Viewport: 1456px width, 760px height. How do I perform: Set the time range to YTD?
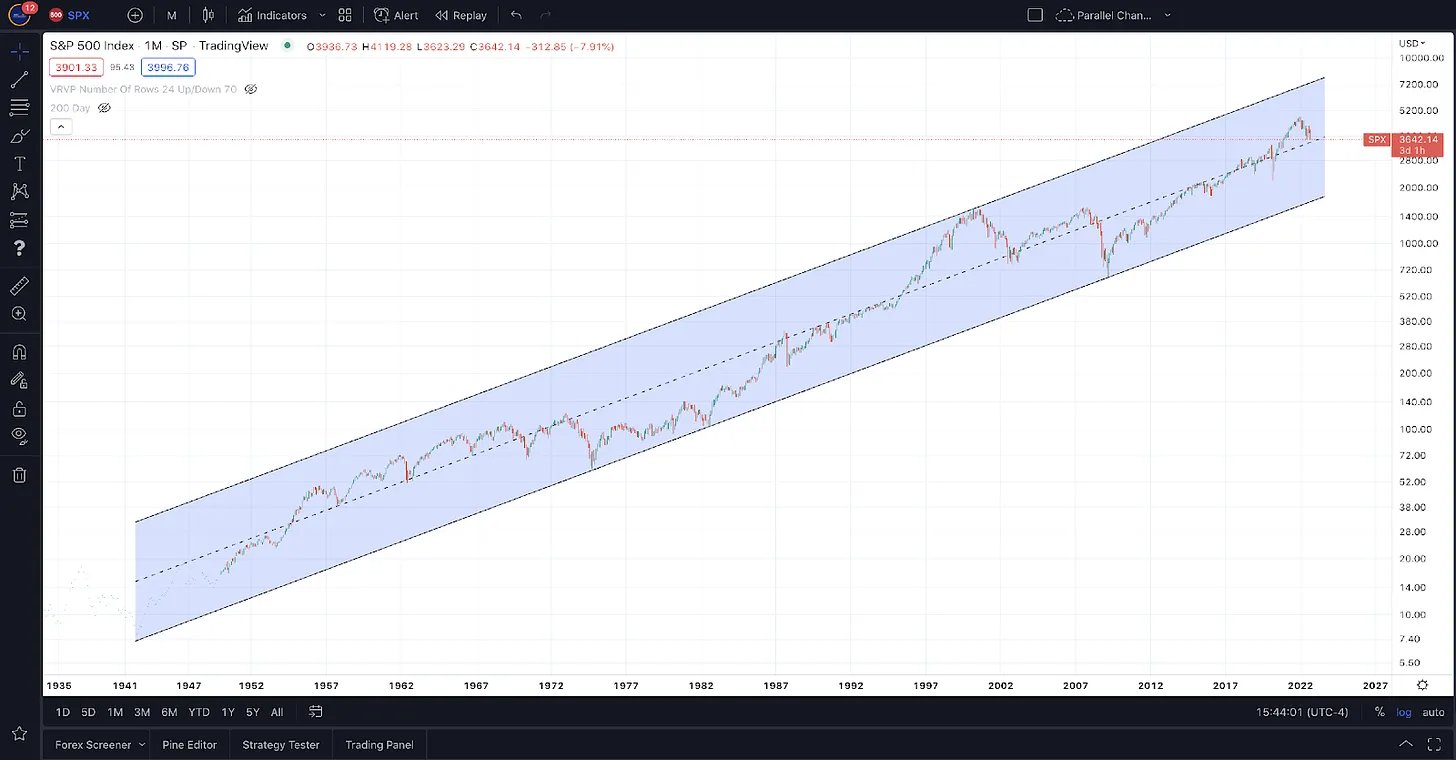coord(199,712)
